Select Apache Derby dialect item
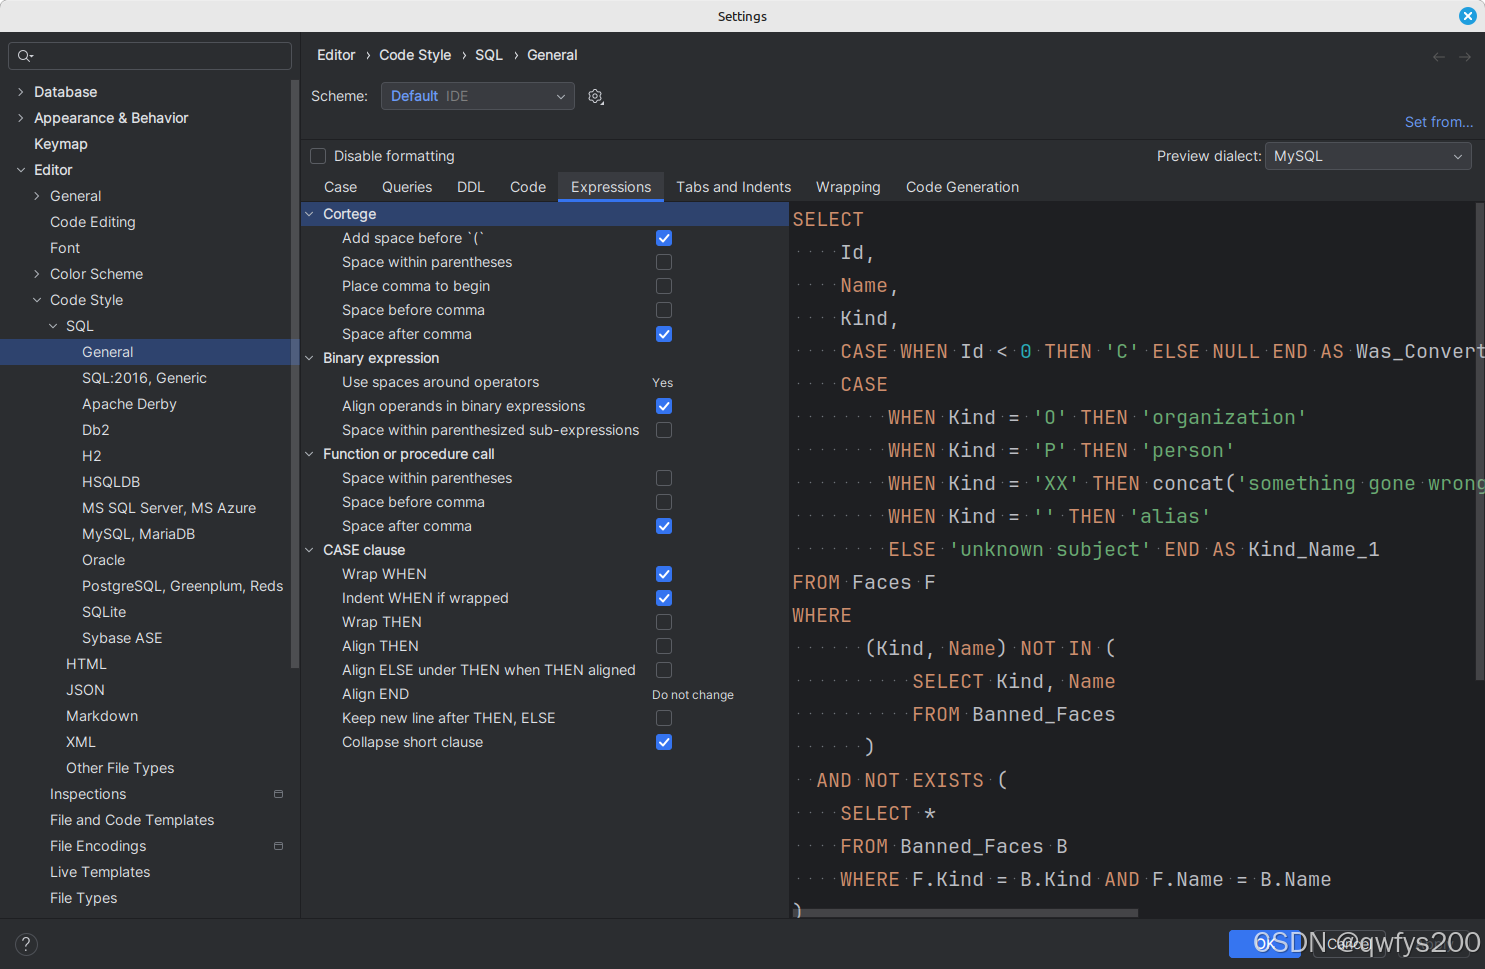 (x=129, y=404)
